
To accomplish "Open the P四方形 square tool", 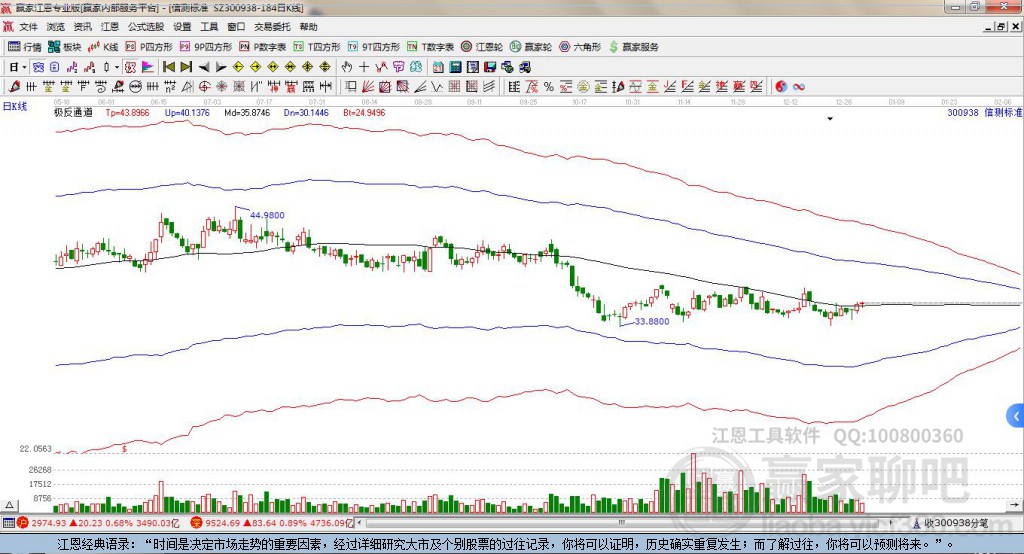I will coord(149,46).
